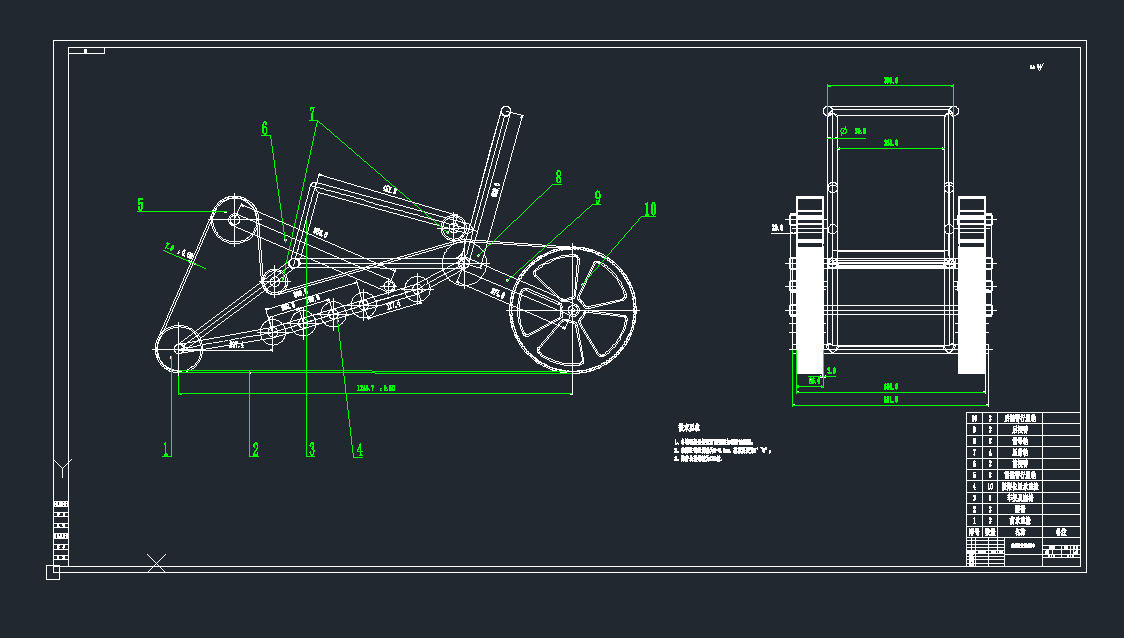Viewport: 1124px width, 638px height.
Task: Click callout number 1 at the bottom
Action: 166,450
